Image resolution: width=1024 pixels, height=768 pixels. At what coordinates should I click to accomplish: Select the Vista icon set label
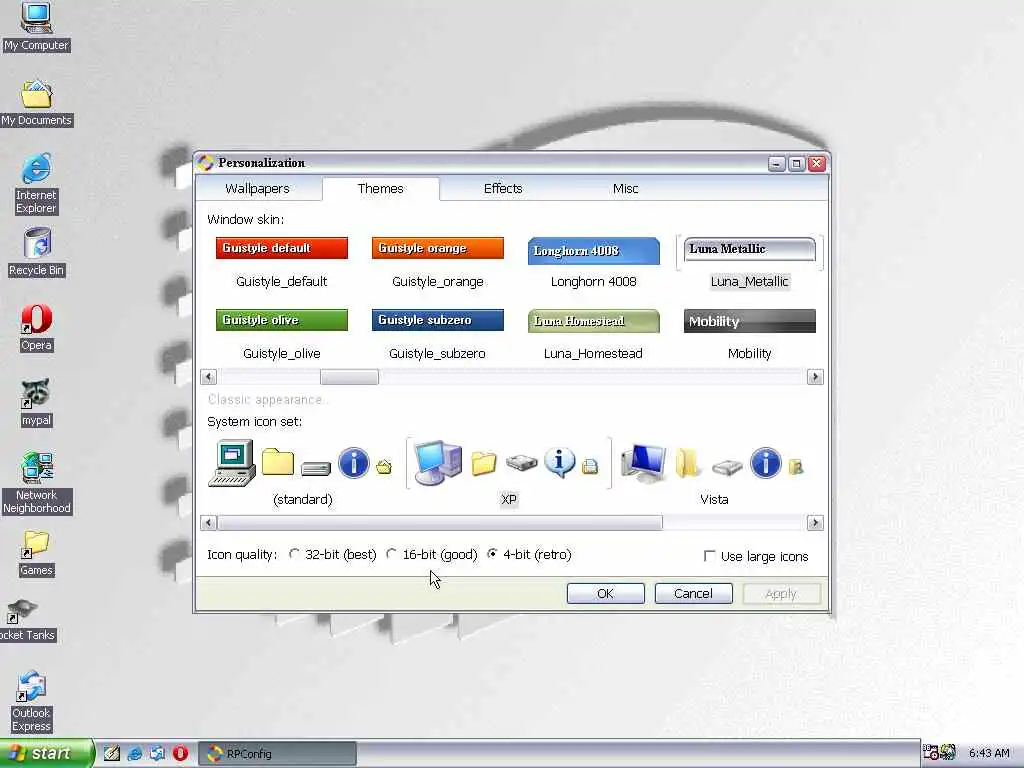coord(714,500)
